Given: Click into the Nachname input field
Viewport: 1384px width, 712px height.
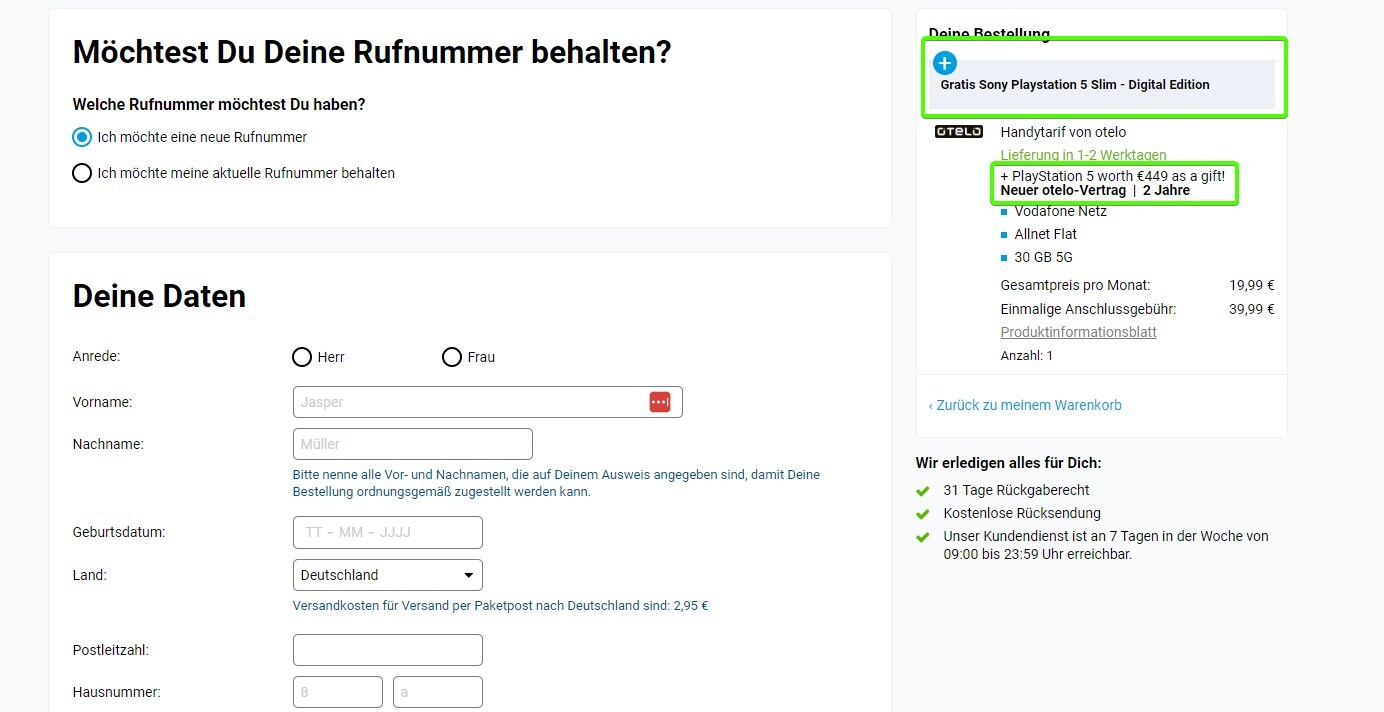Looking at the screenshot, I should click(412, 444).
